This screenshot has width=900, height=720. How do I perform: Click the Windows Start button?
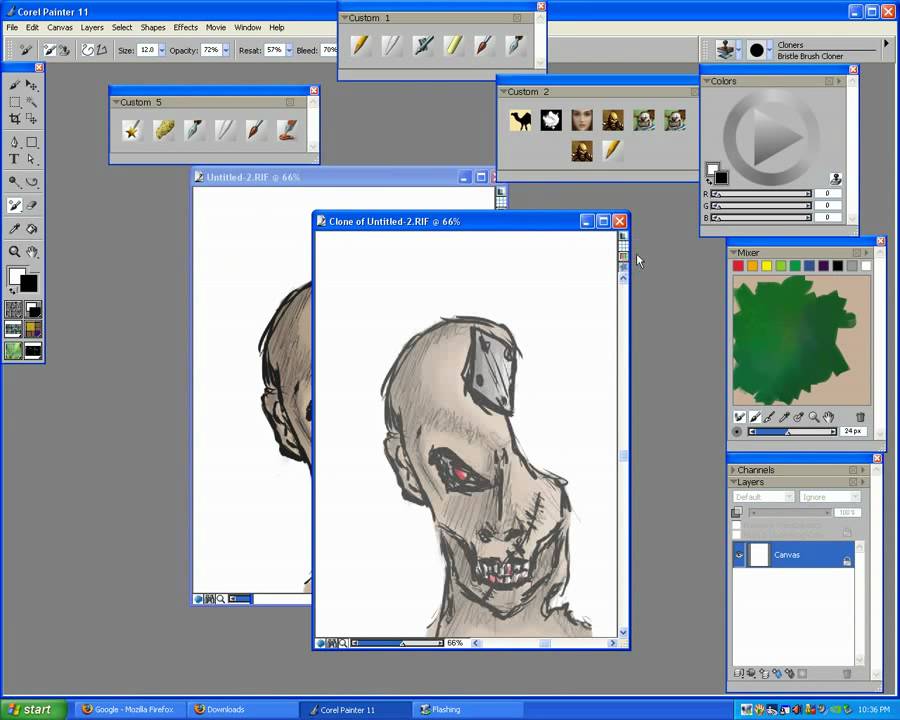(x=33, y=709)
